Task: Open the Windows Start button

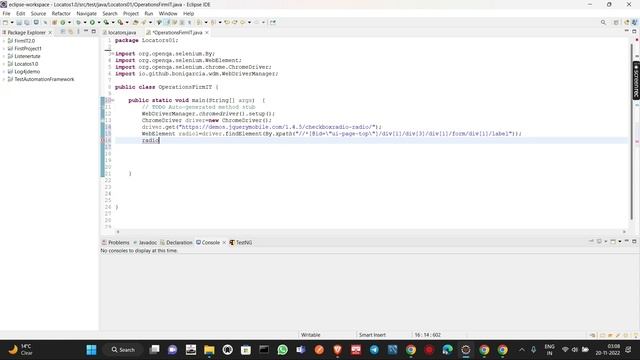Action: click(91, 350)
